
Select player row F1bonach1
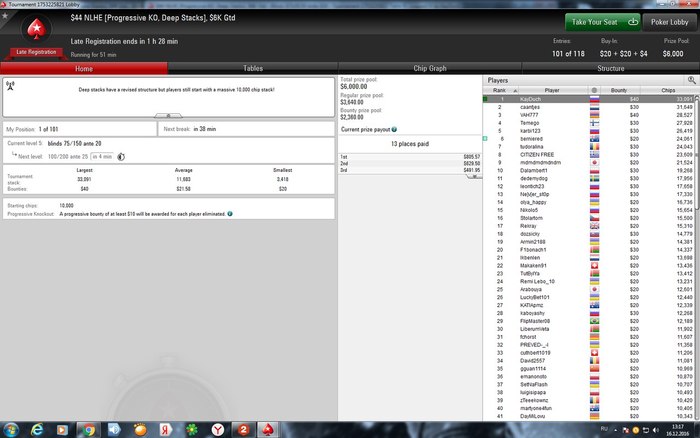tap(588, 250)
